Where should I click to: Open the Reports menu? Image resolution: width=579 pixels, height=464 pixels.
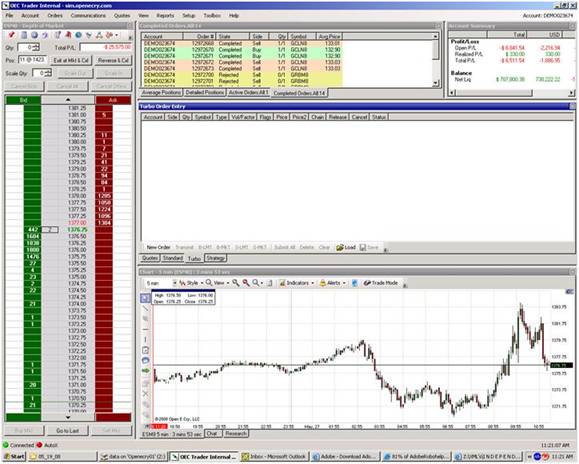[165, 16]
